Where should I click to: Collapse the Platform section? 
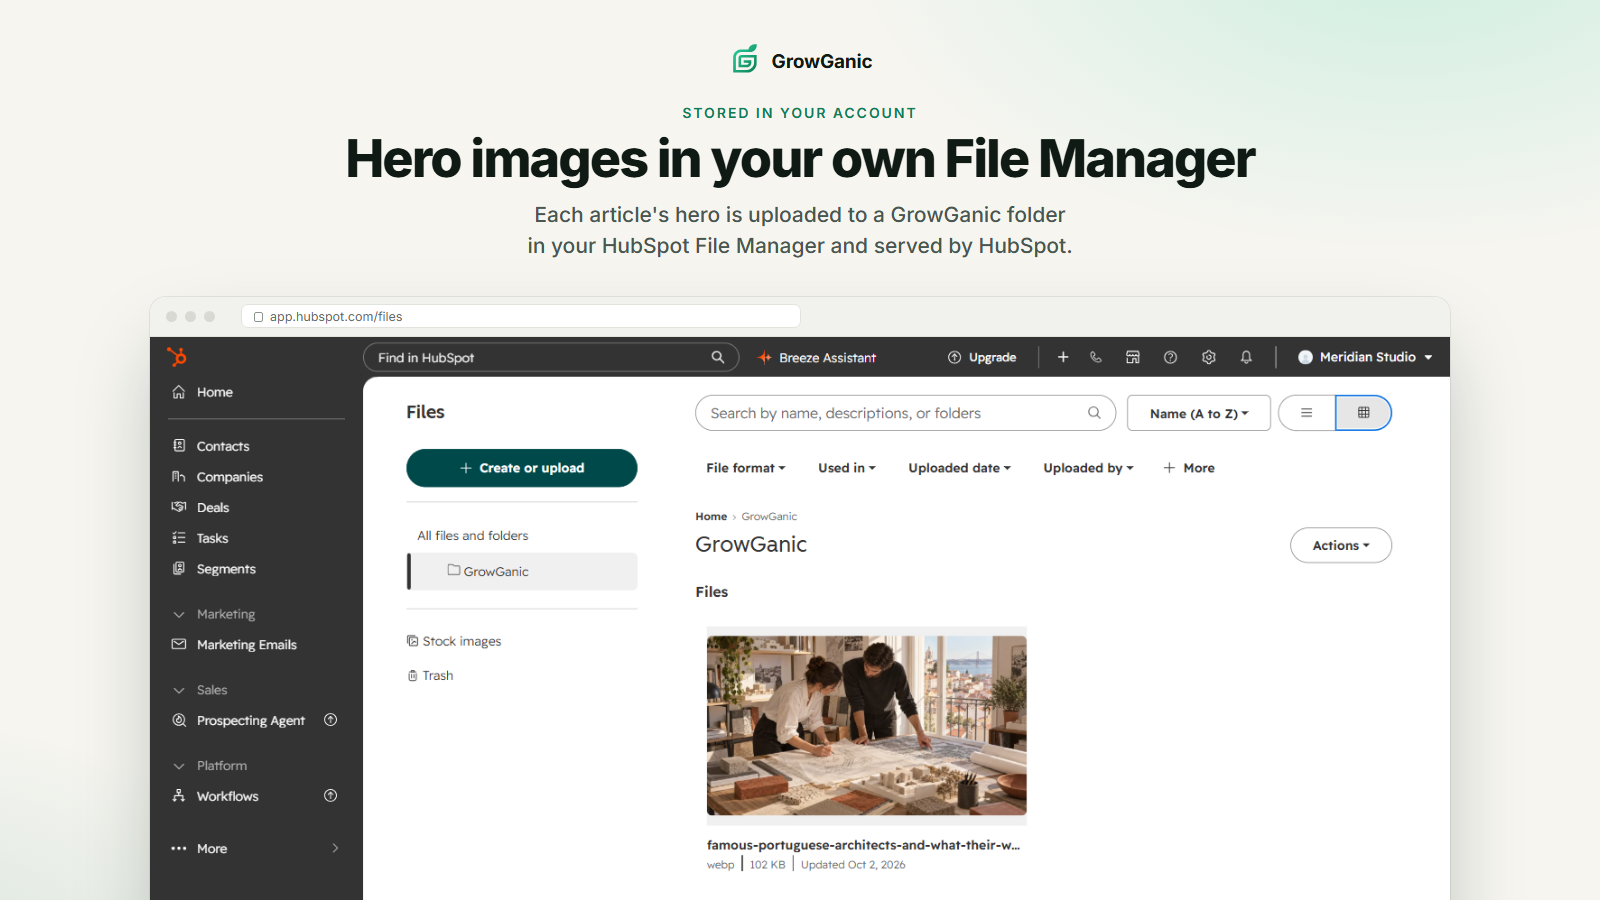(x=210, y=766)
